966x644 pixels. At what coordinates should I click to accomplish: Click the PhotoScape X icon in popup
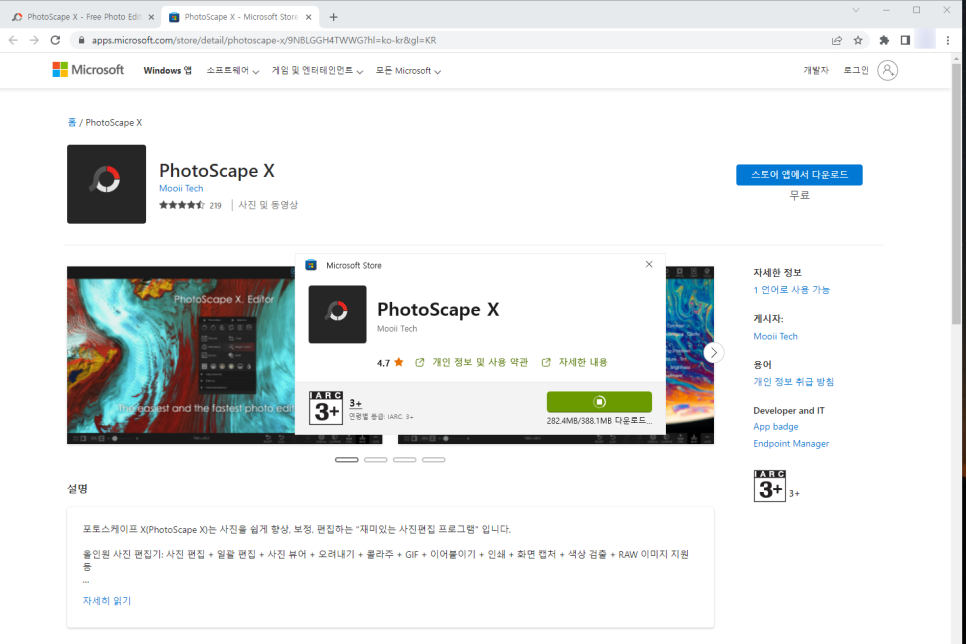tap(338, 314)
